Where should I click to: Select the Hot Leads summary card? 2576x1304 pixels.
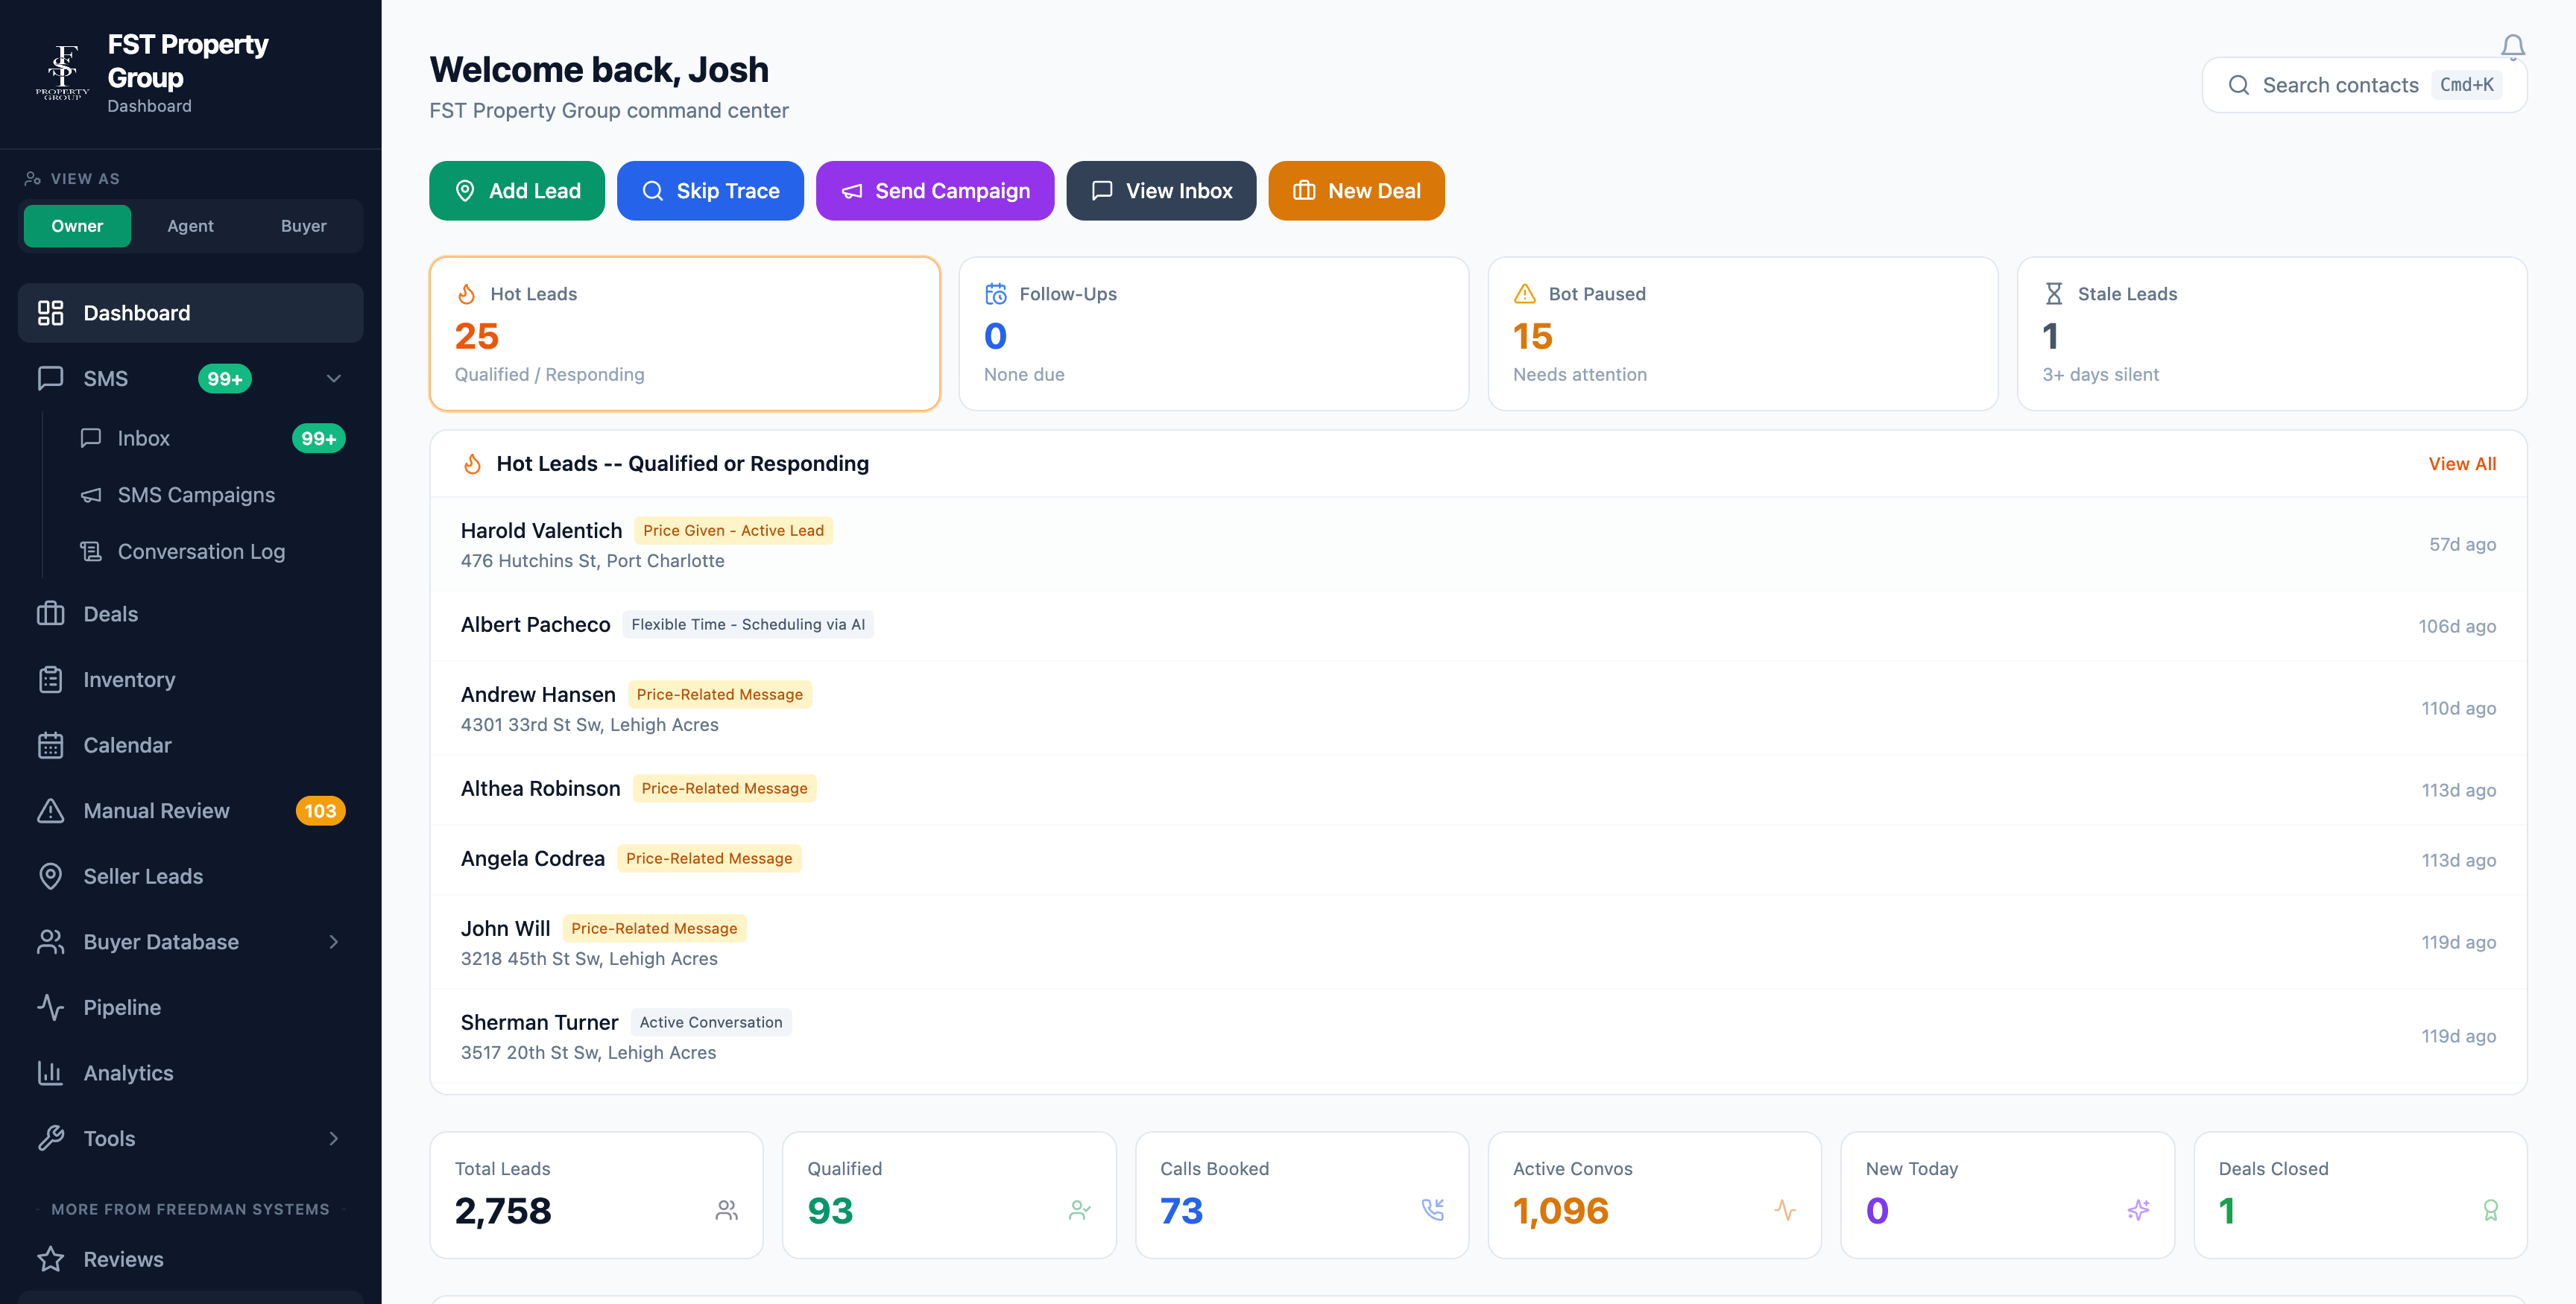click(685, 334)
